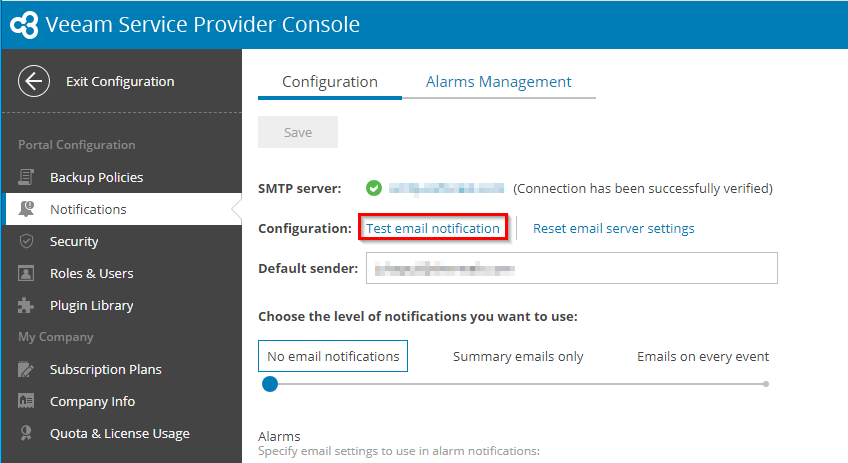Image resolution: width=848 pixels, height=463 pixels.
Task: Click the Subscription Plans pencil icon
Action: coord(26,369)
